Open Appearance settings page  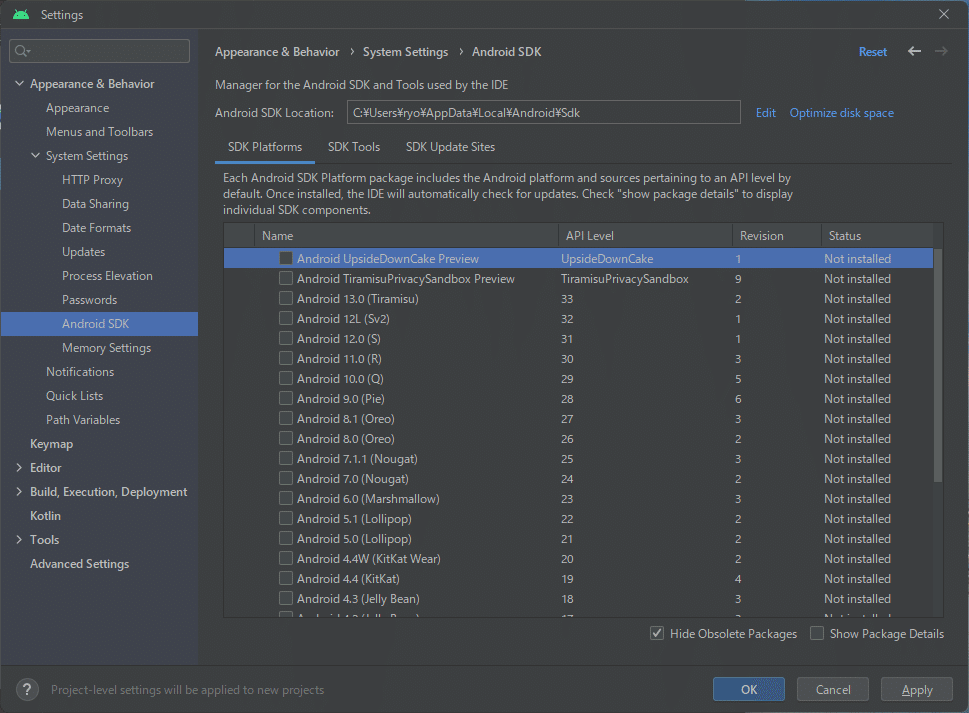tap(77, 108)
